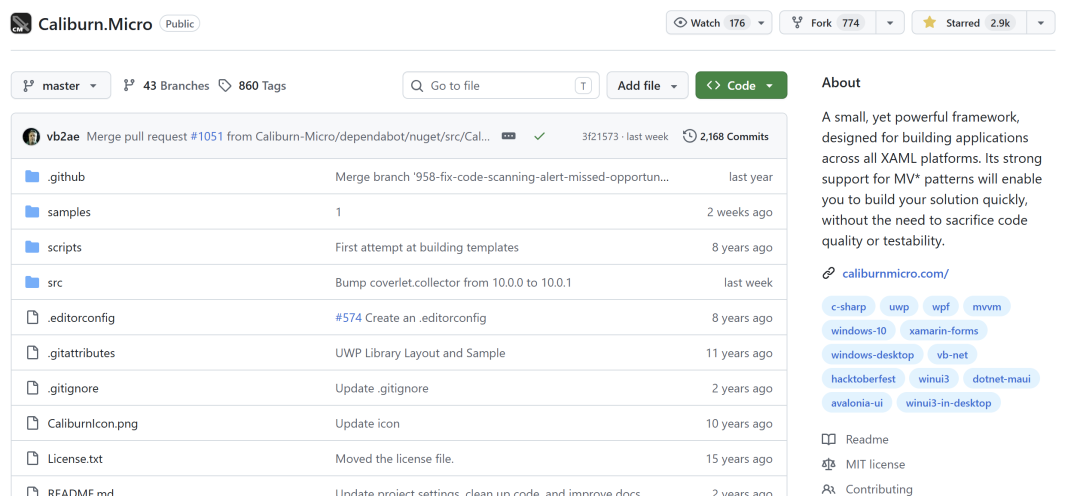The image size is (1080, 496).
Task: Click the .gitattributes file icon
Action: (x=32, y=353)
